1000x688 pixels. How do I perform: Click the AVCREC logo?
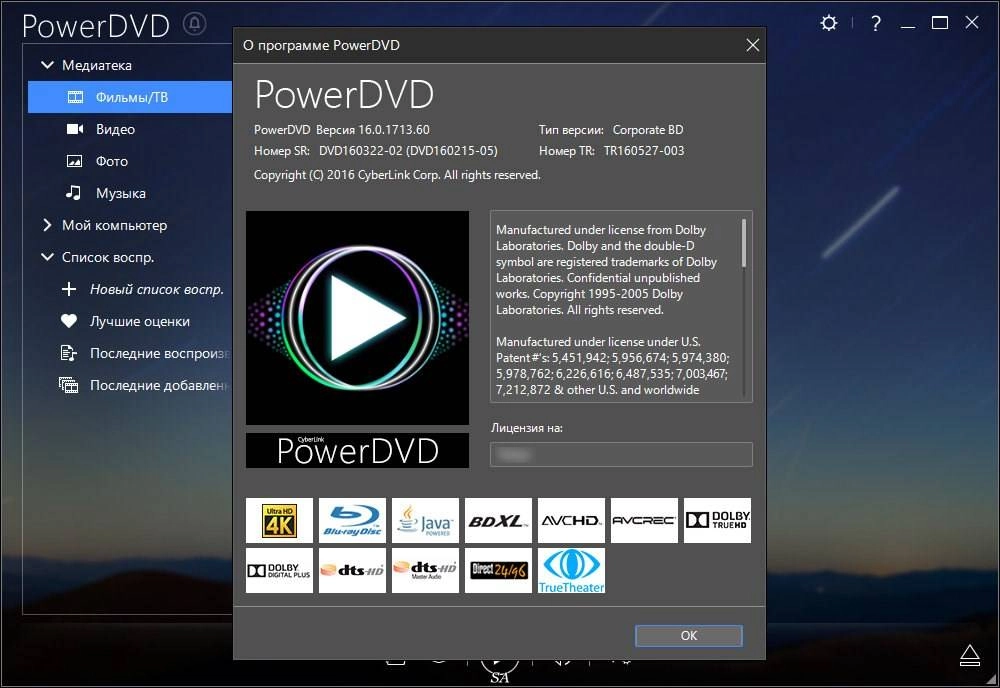pyautogui.click(x=644, y=520)
